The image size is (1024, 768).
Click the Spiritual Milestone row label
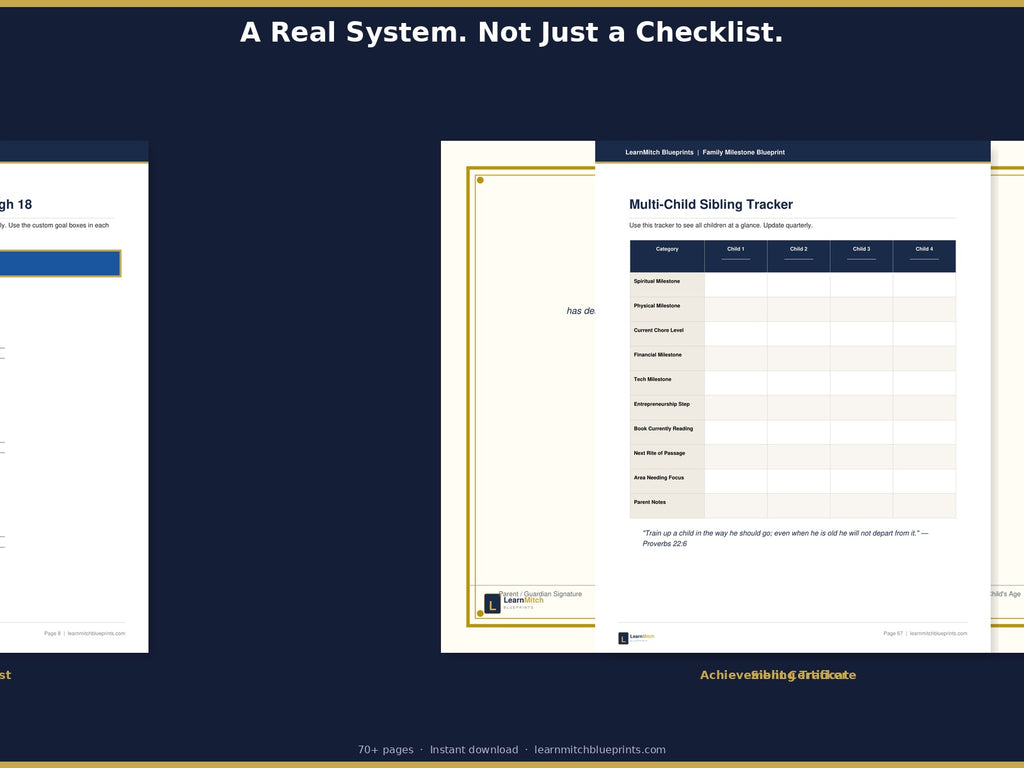pos(656,281)
